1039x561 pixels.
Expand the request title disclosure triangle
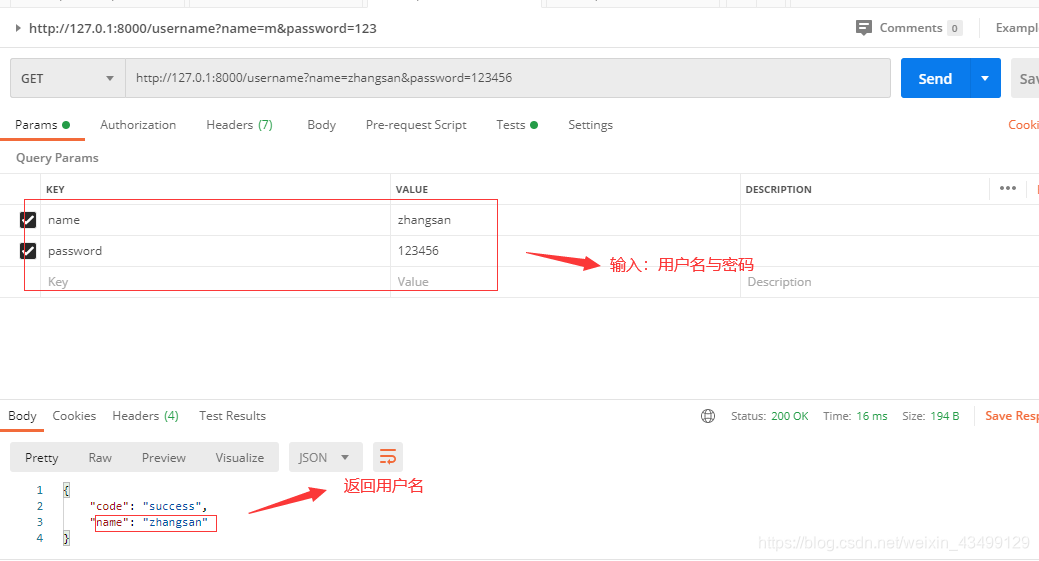tap(18, 28)
